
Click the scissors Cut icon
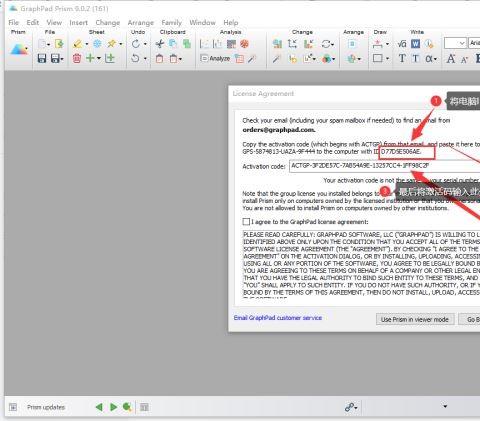[x=160, y=44]
